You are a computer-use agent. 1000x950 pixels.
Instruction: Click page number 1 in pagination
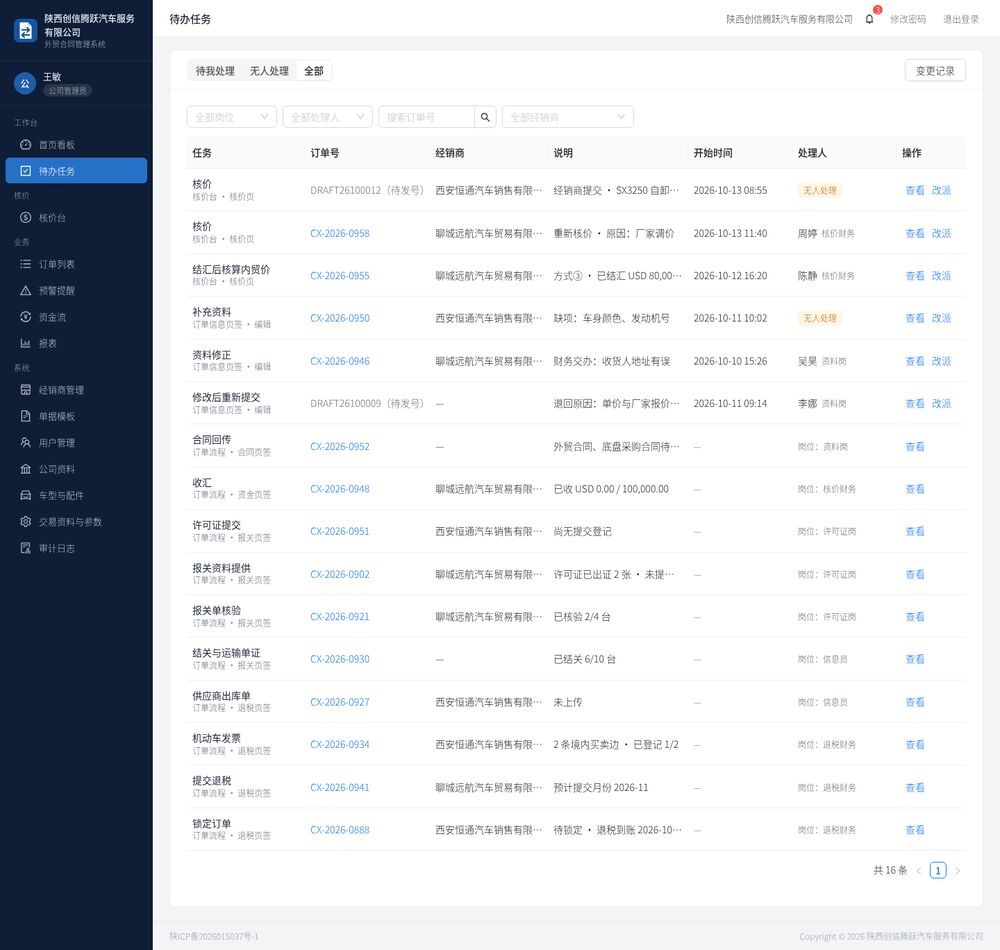tap(938, 870)
